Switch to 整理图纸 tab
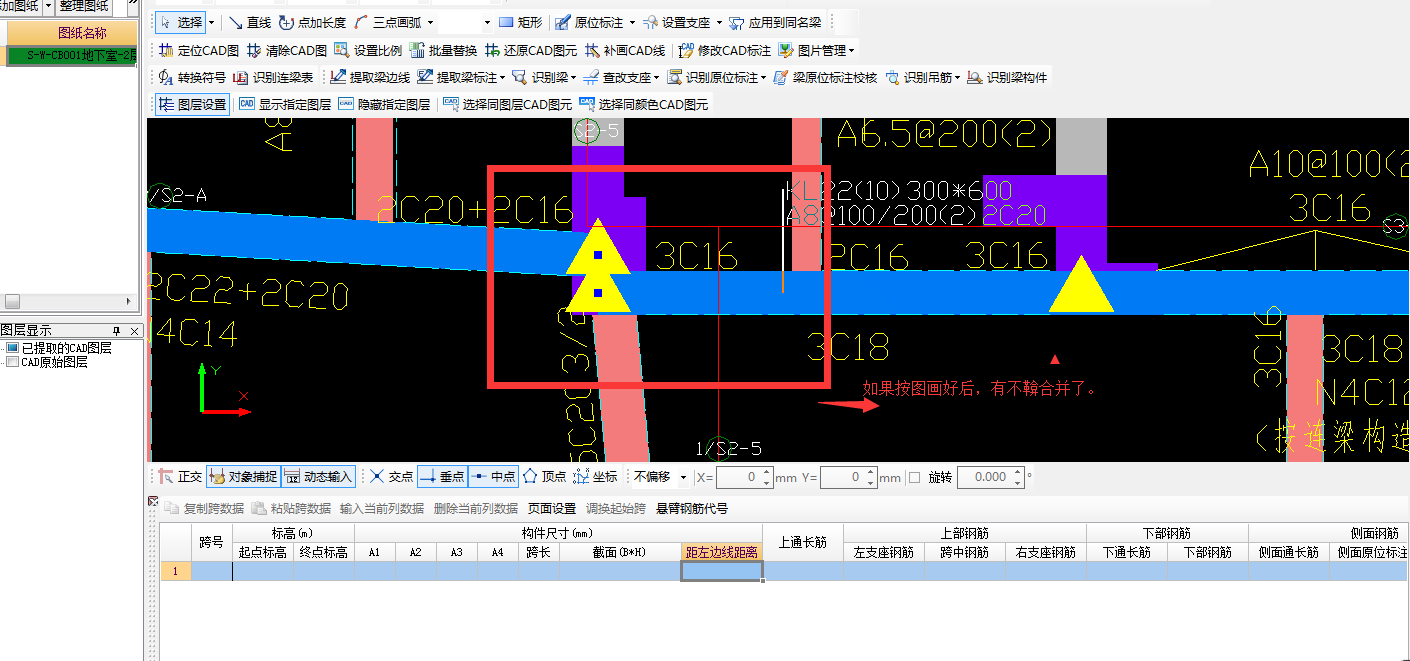This screenshot has width=1410, height=661. tap(84, 6)
